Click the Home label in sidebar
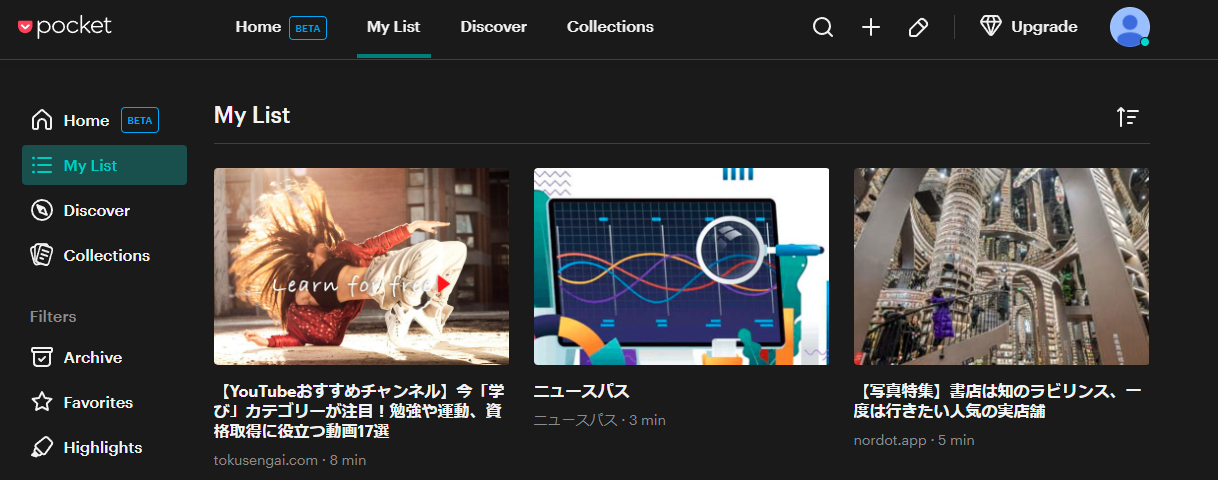 pyautogui.click(x=86, y=120)
